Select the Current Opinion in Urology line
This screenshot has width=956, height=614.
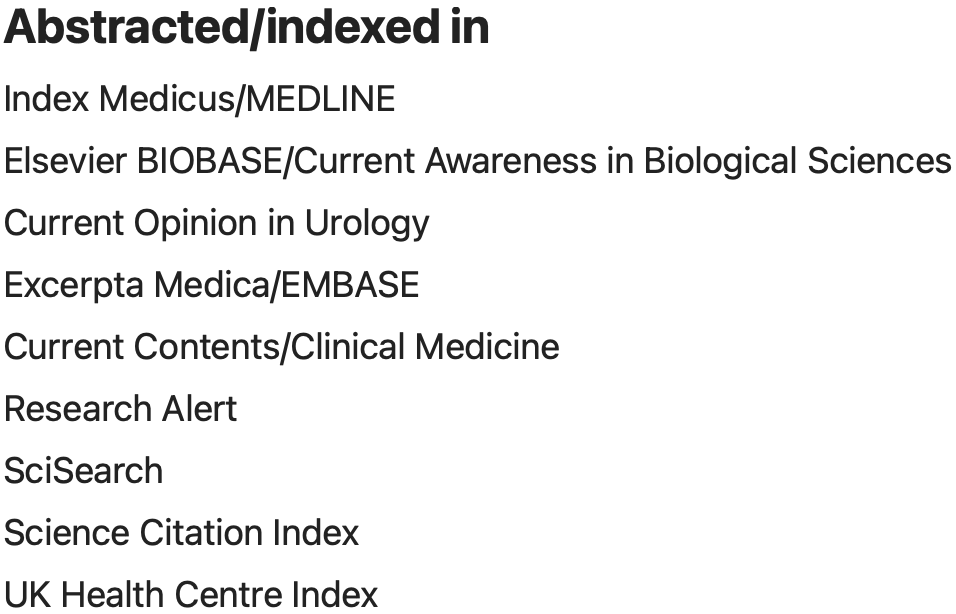(x=216, y=224)
